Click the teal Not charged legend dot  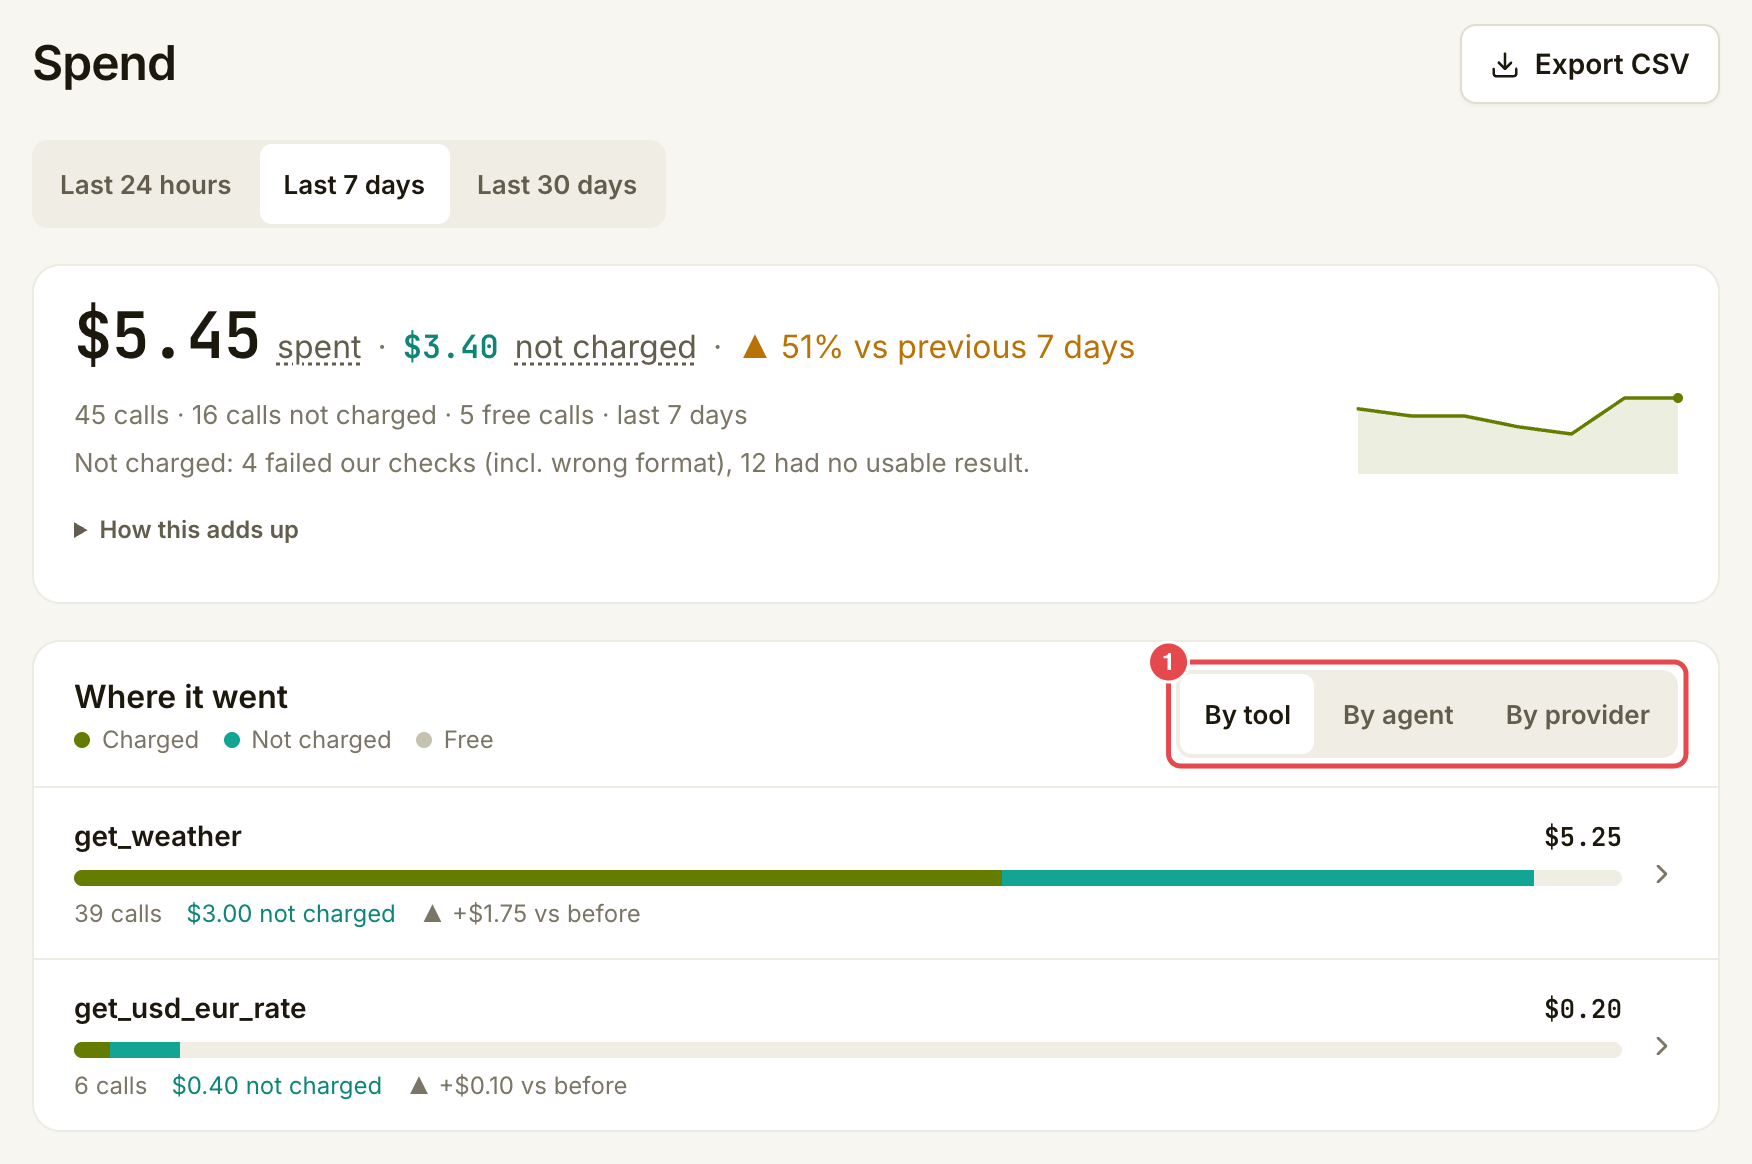click(232, 740)
